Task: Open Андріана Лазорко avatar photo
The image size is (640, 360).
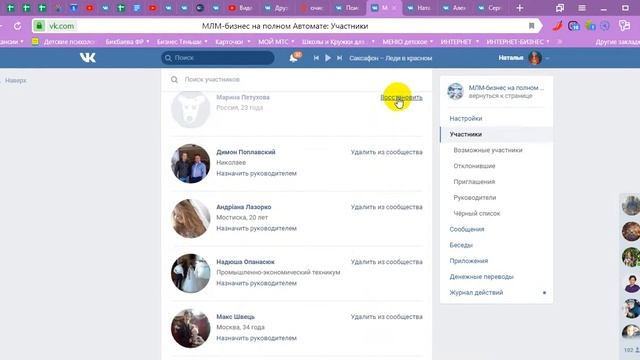Action: pos(191,218)
